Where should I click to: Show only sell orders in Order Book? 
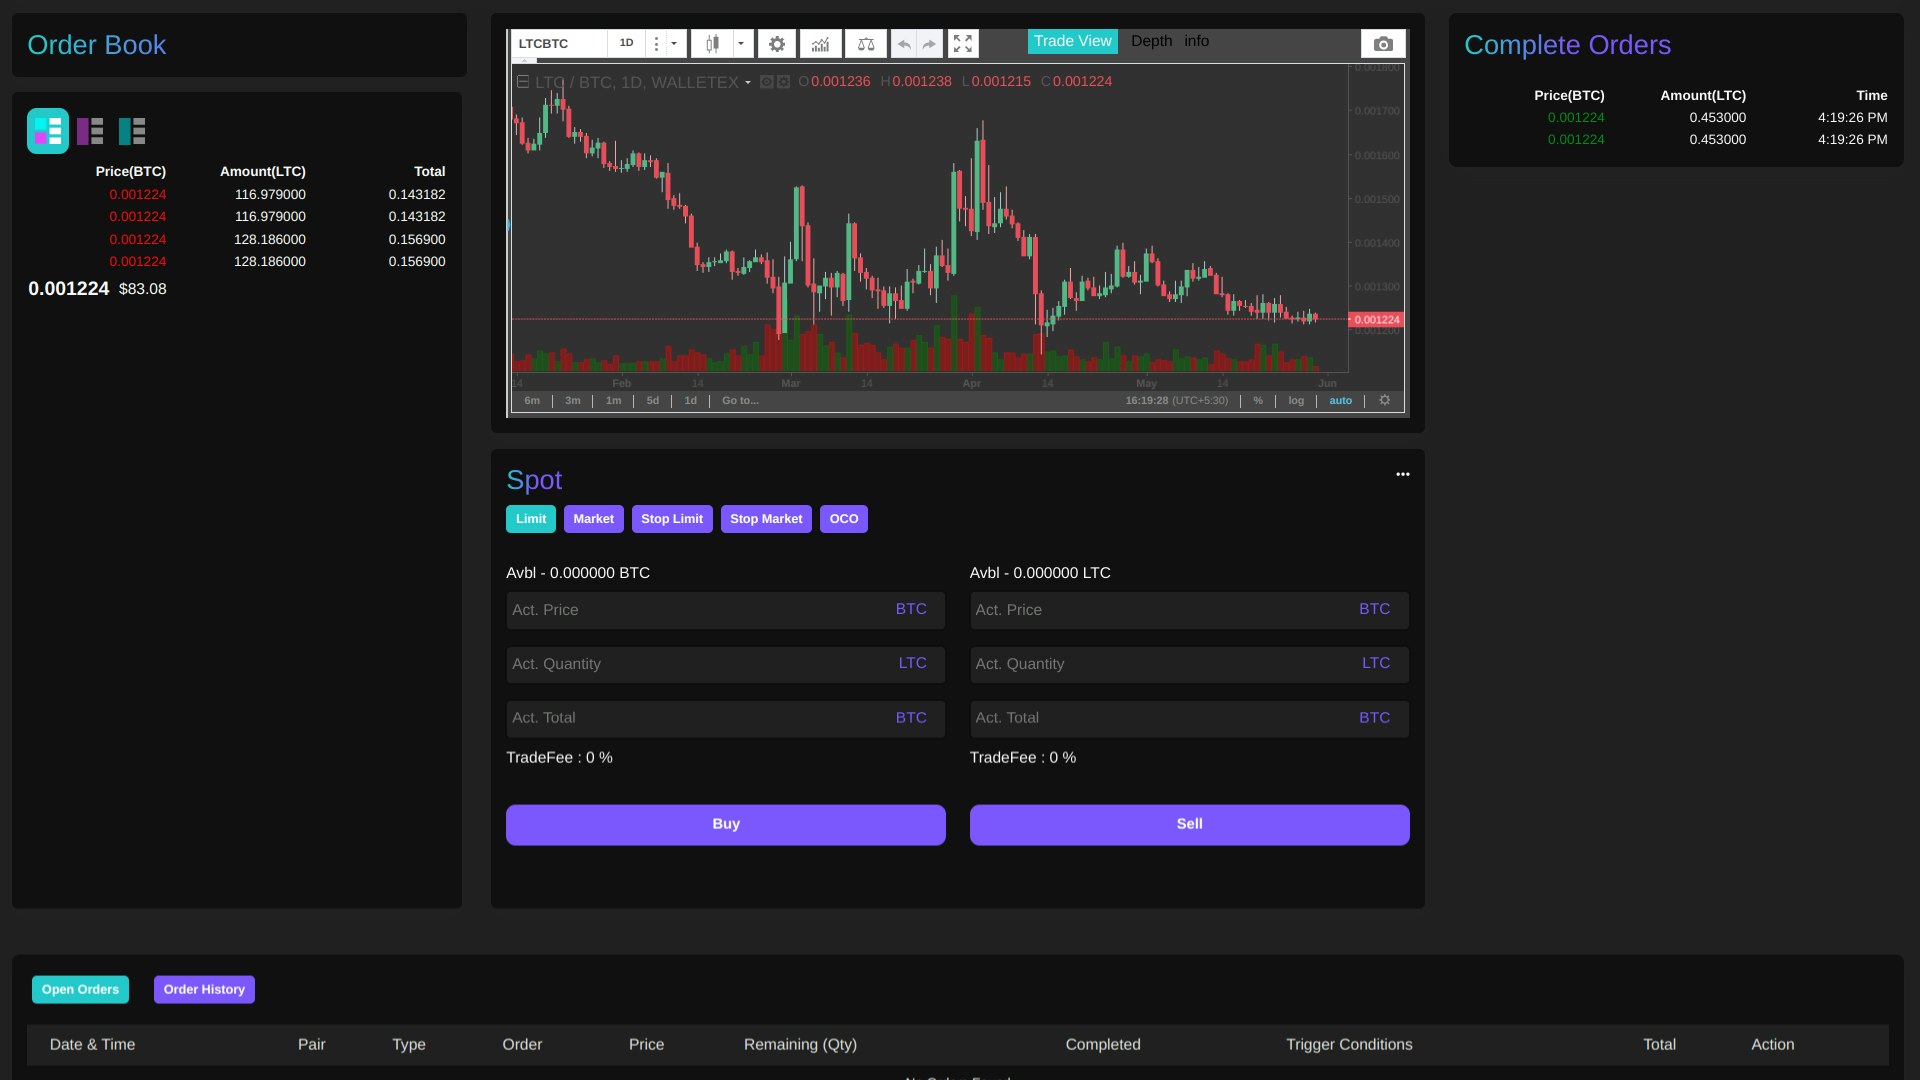(x=90, y=131)
